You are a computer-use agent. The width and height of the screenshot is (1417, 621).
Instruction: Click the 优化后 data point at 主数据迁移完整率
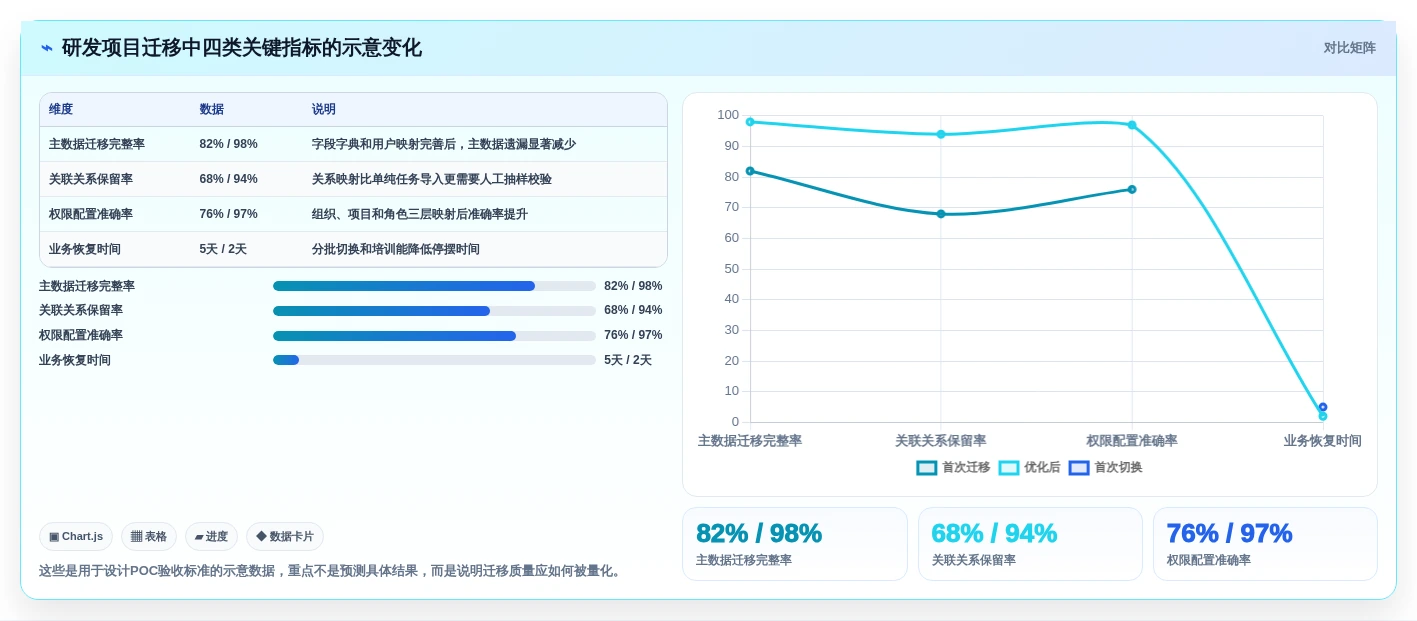750,122
